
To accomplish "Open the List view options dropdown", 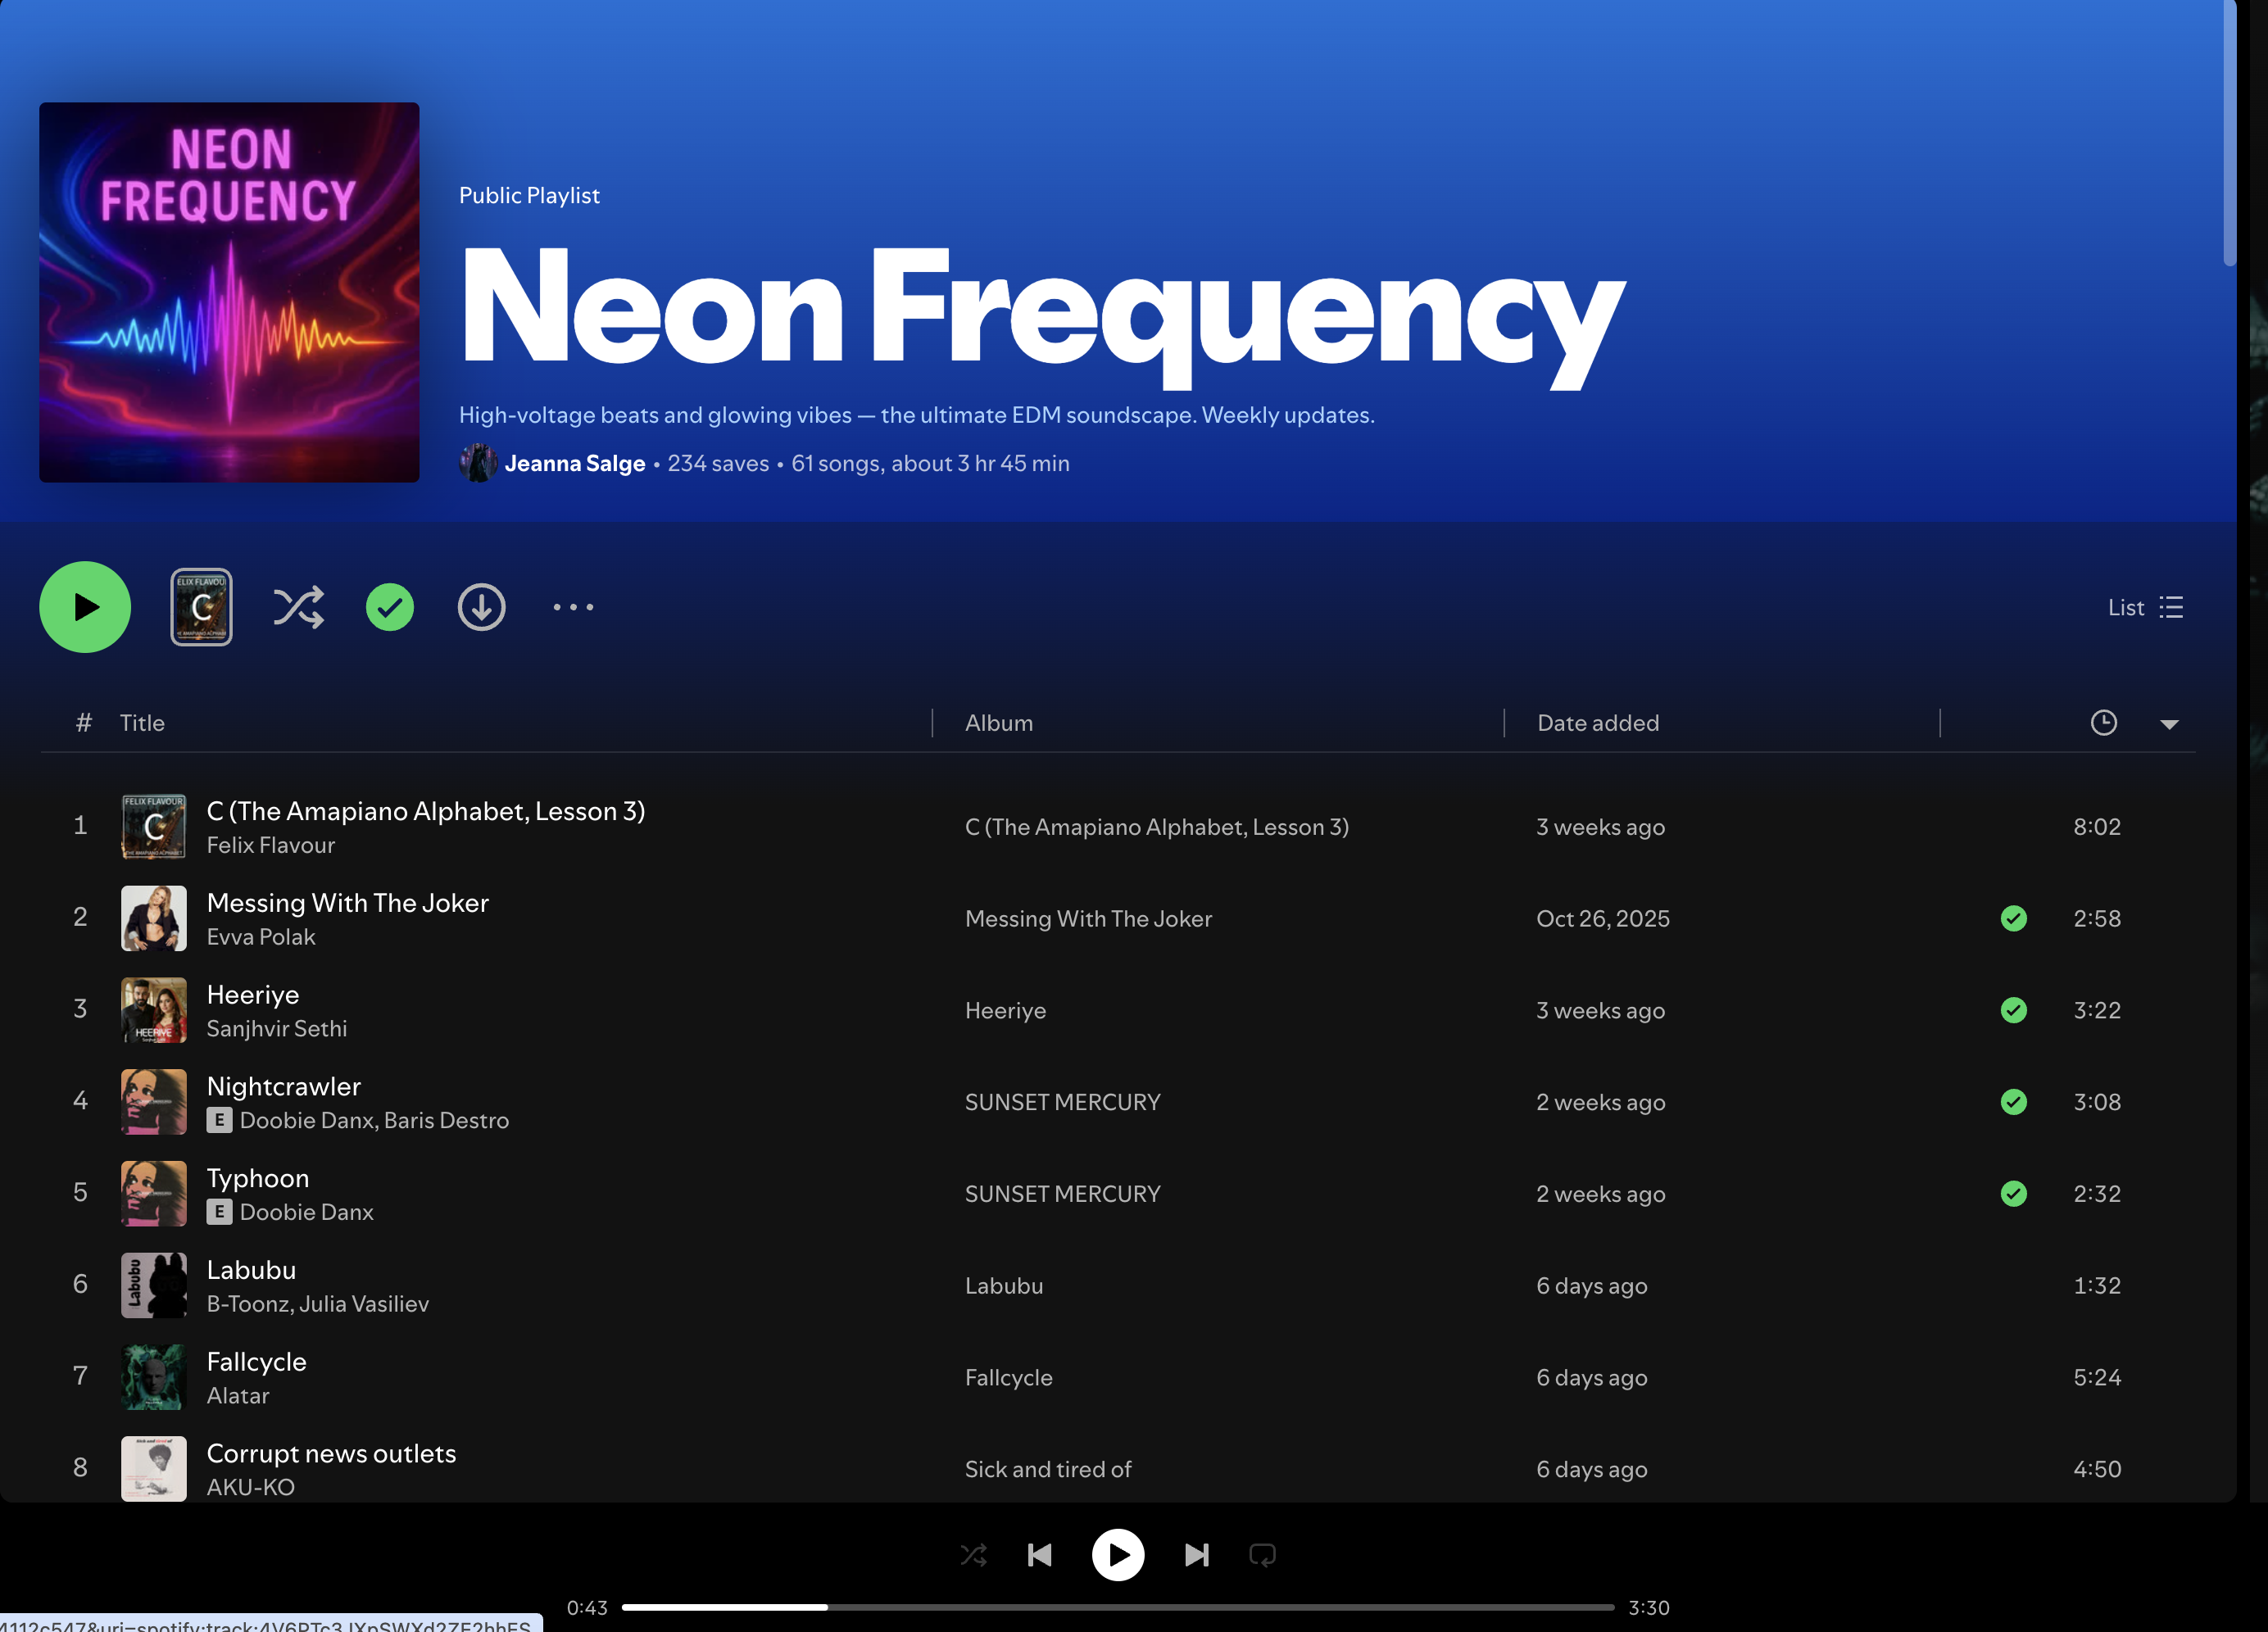I will pyautogui.click(x=2145, y=608).
